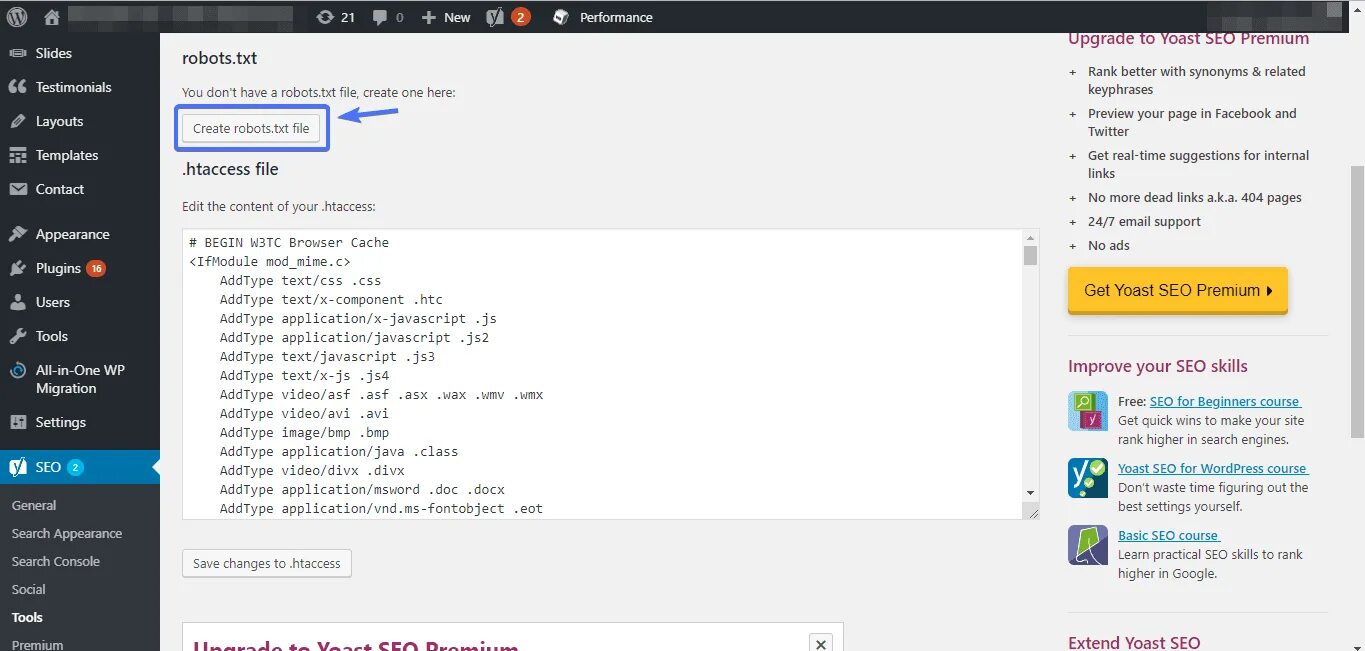Open the bold Tools SEO submenu item

click(x=27, y=617)
